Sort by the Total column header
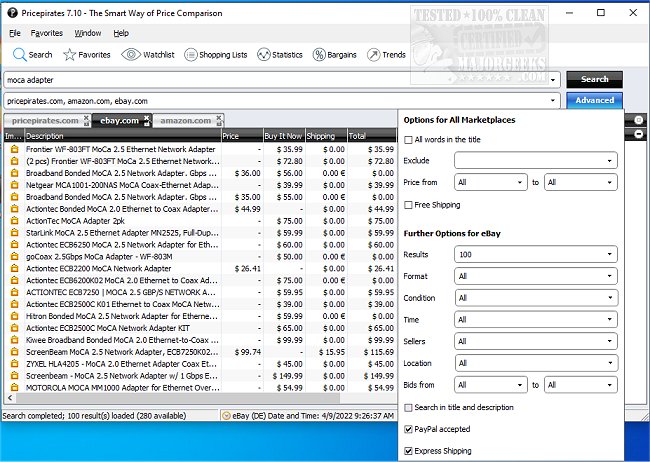The image size is (650, 462). coord(372,136)
